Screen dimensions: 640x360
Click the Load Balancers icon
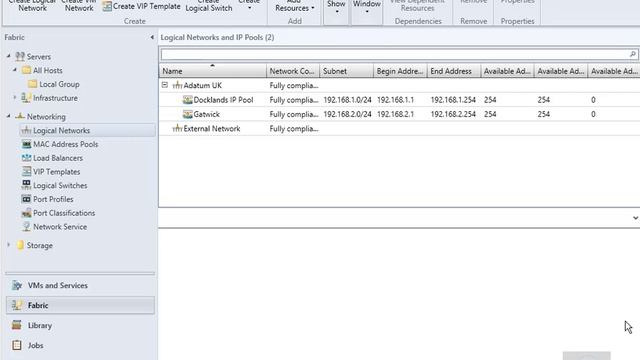coord(26,158)
